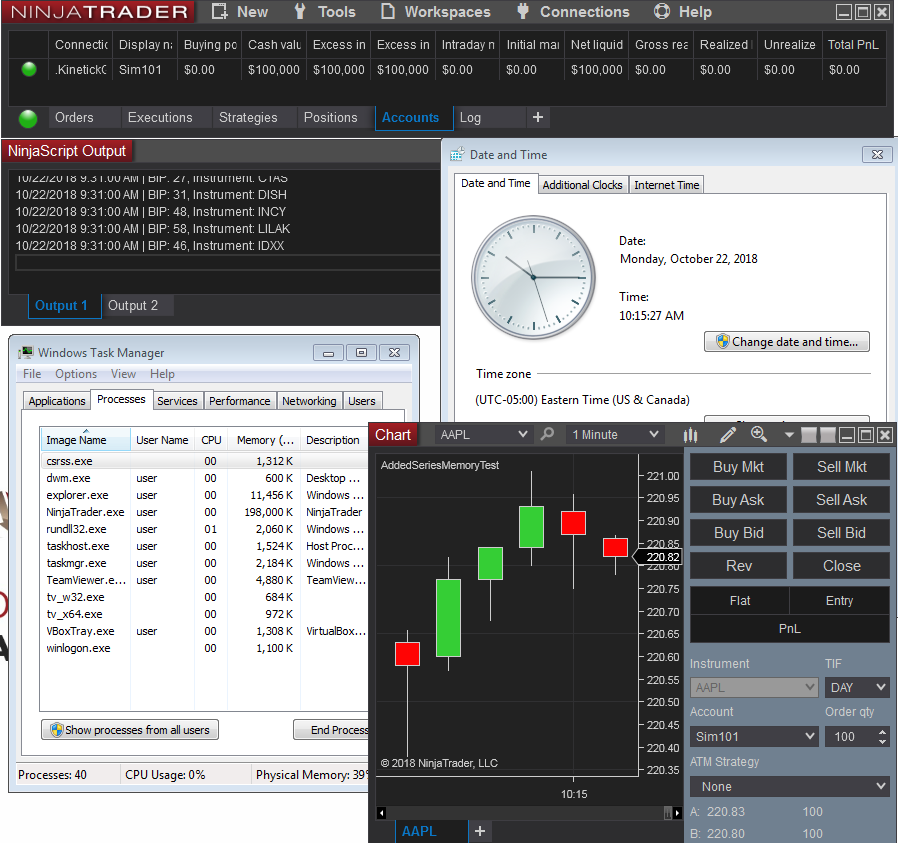Click the End Process button

[331, 730]
